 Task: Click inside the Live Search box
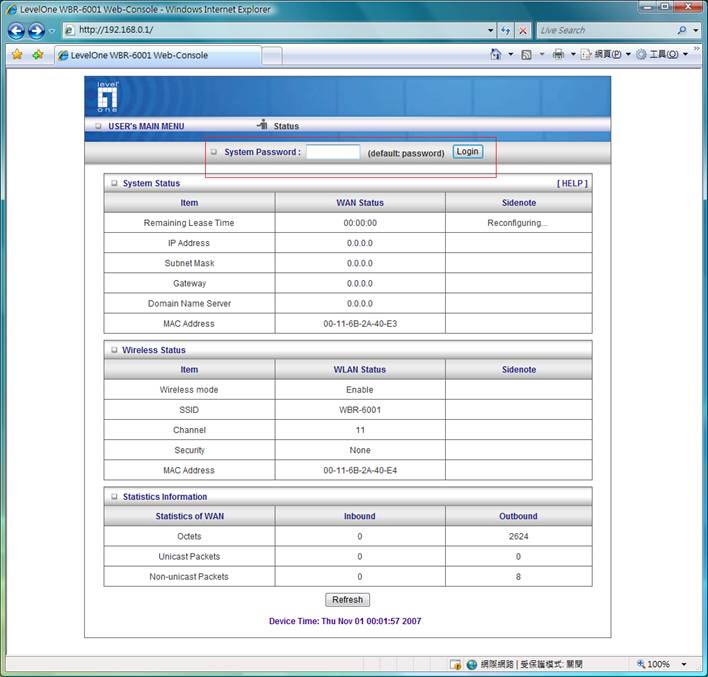(606, 30)
